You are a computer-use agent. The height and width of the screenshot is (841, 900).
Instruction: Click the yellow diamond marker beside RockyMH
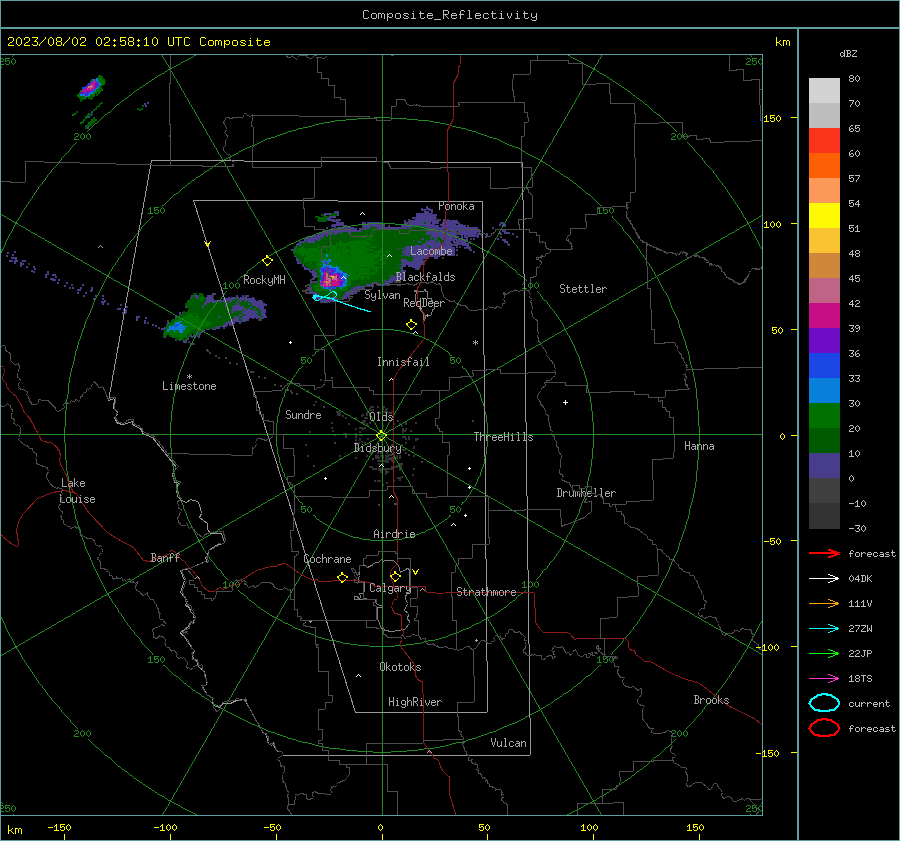(267, 261)
